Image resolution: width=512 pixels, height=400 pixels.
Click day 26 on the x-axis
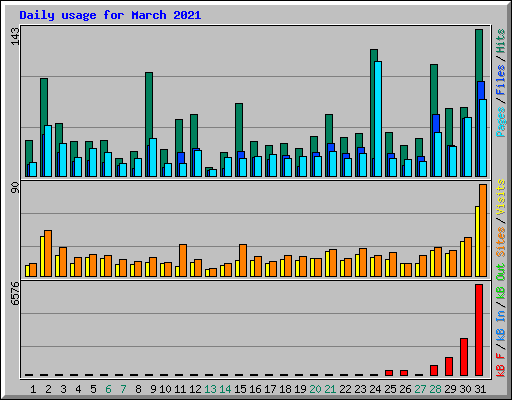[405, 389]
